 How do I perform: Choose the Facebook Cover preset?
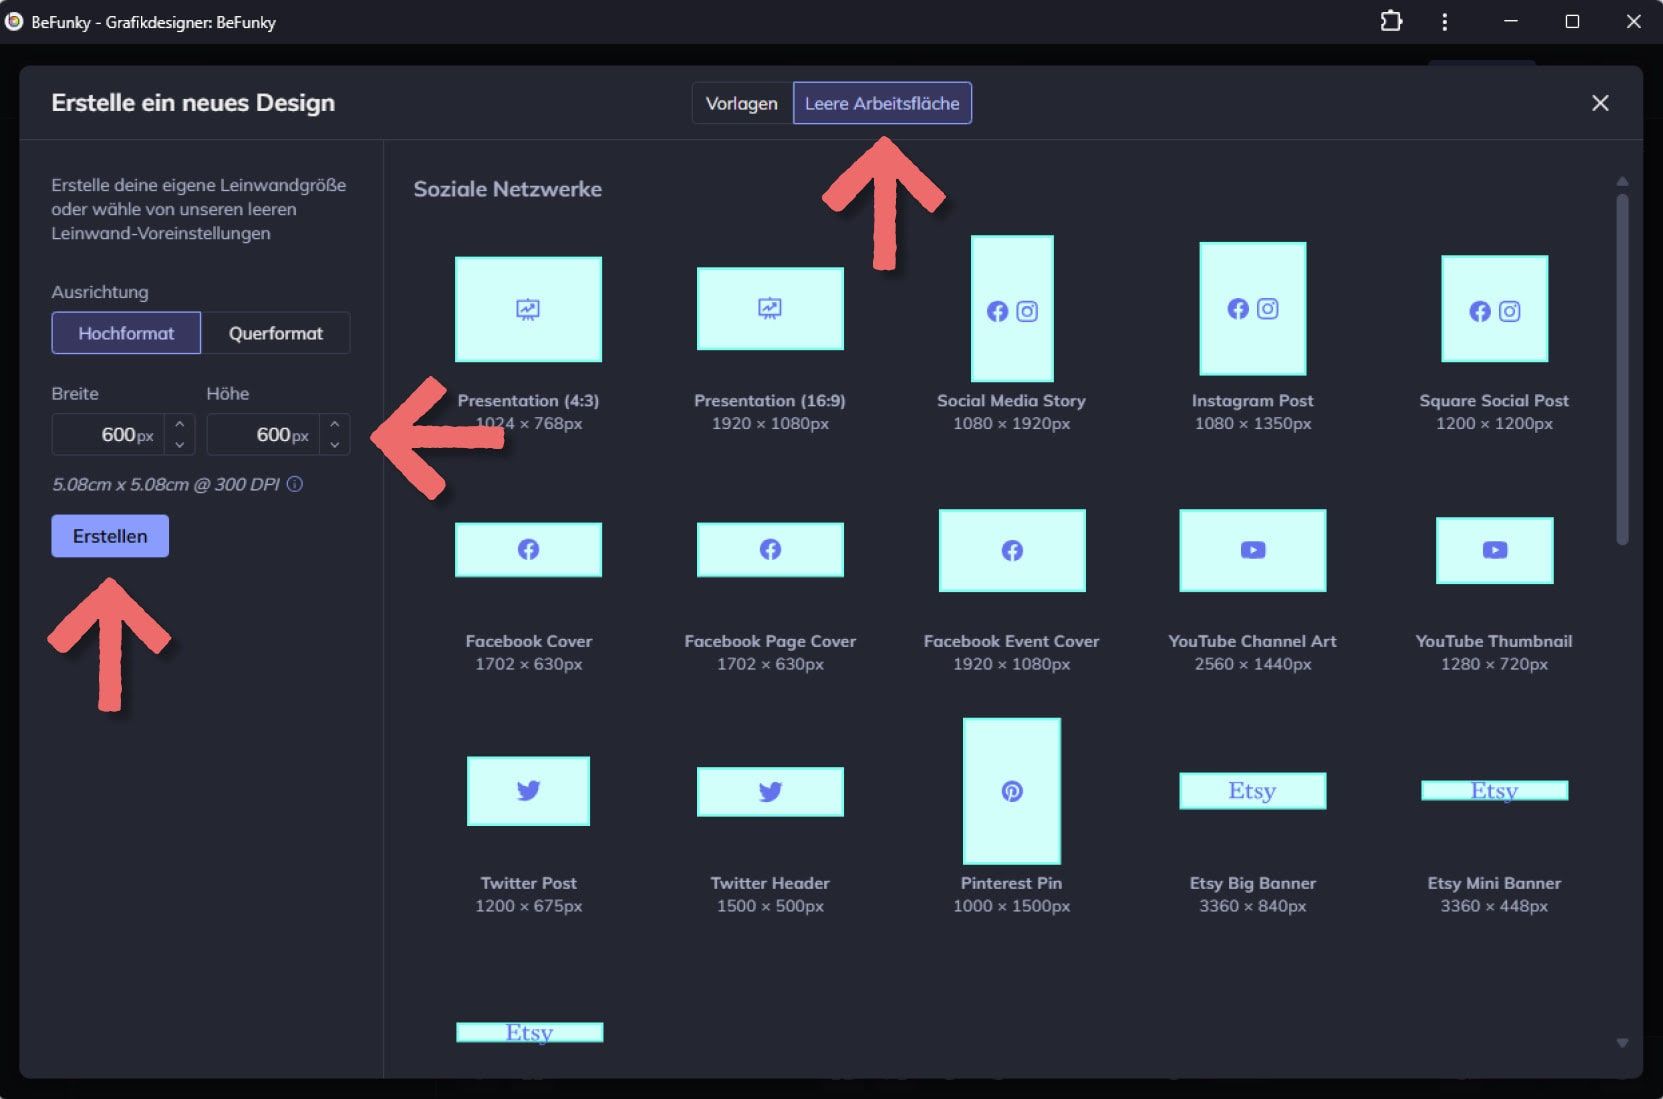coord(528,549)
